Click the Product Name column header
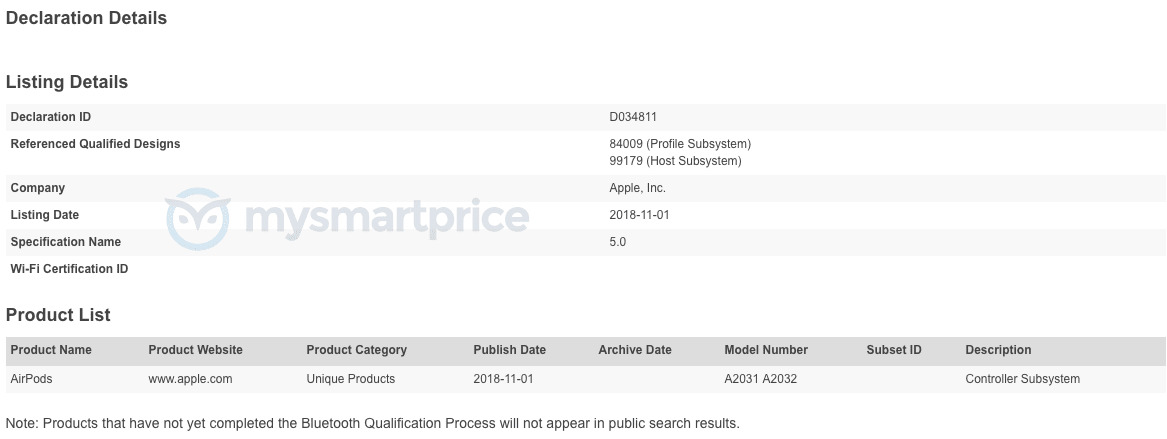The image size is (1167, 439). (51, 350)
